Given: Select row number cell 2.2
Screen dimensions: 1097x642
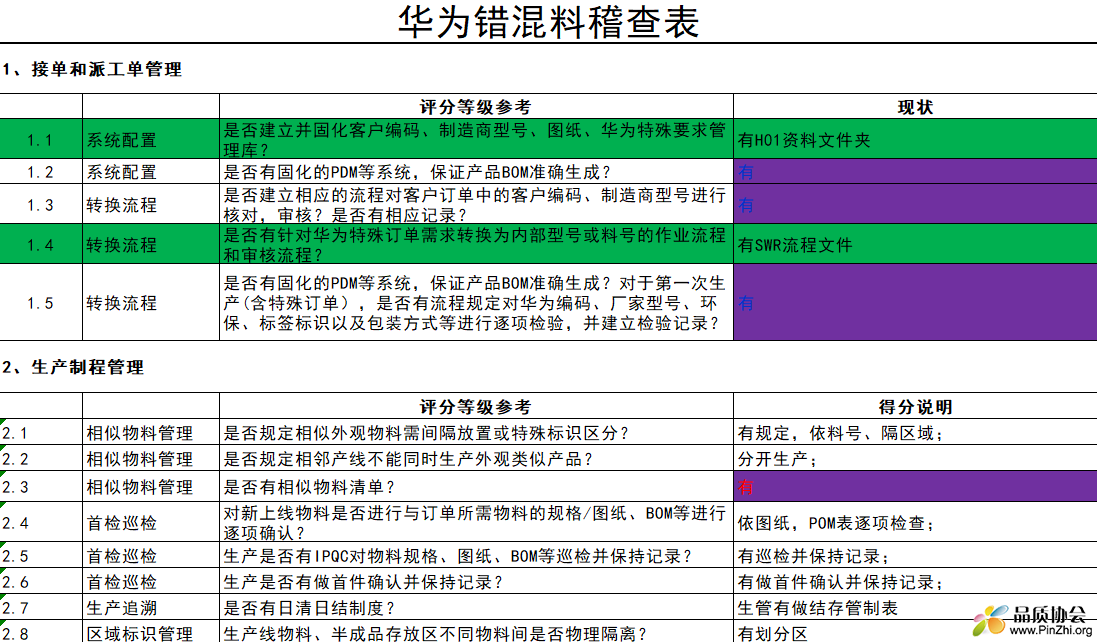Looking at the screenshot, I should click(41, 458).
